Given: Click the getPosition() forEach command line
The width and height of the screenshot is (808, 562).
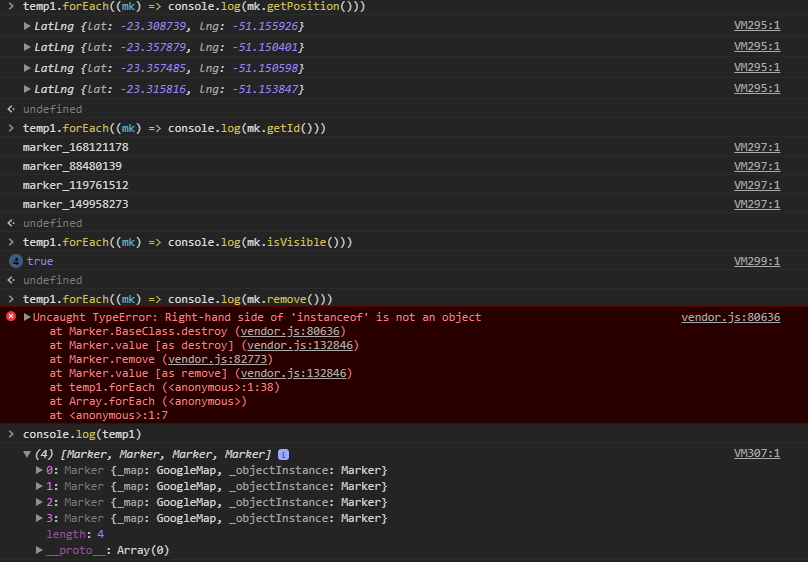Looking at the screenshot, I should [x=194, y=6].
